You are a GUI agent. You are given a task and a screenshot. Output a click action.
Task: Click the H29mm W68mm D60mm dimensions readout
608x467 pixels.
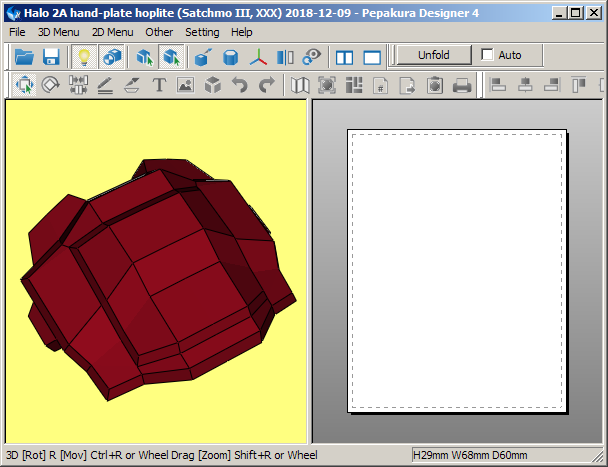click(470, 455)
